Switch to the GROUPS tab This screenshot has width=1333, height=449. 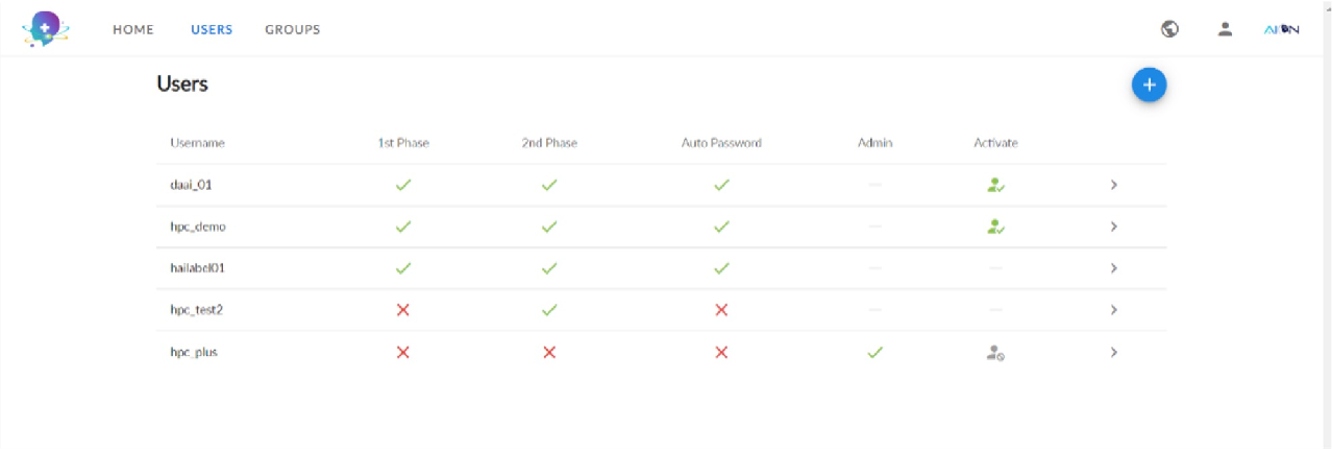click(292, 29)
